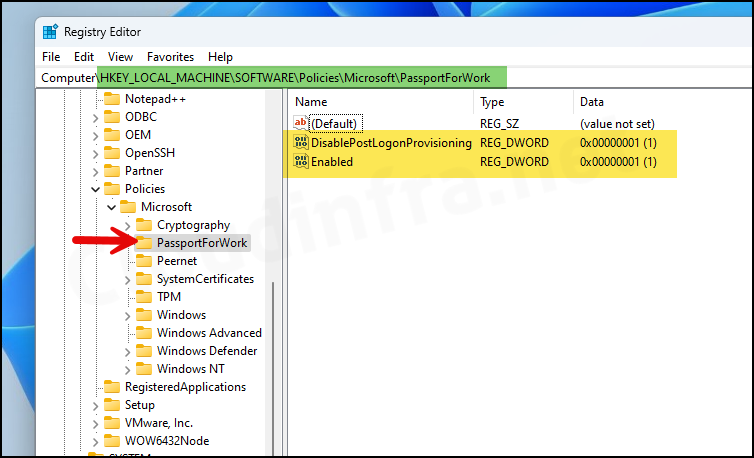Expand the Setup key
Image resolution: width=754 pixels, height=458 pixels.
95,406
